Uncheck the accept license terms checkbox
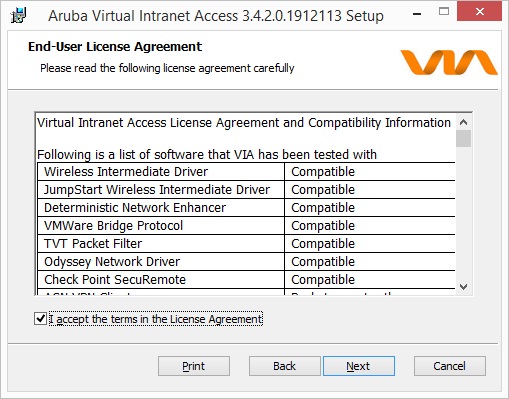 [40, 319]
